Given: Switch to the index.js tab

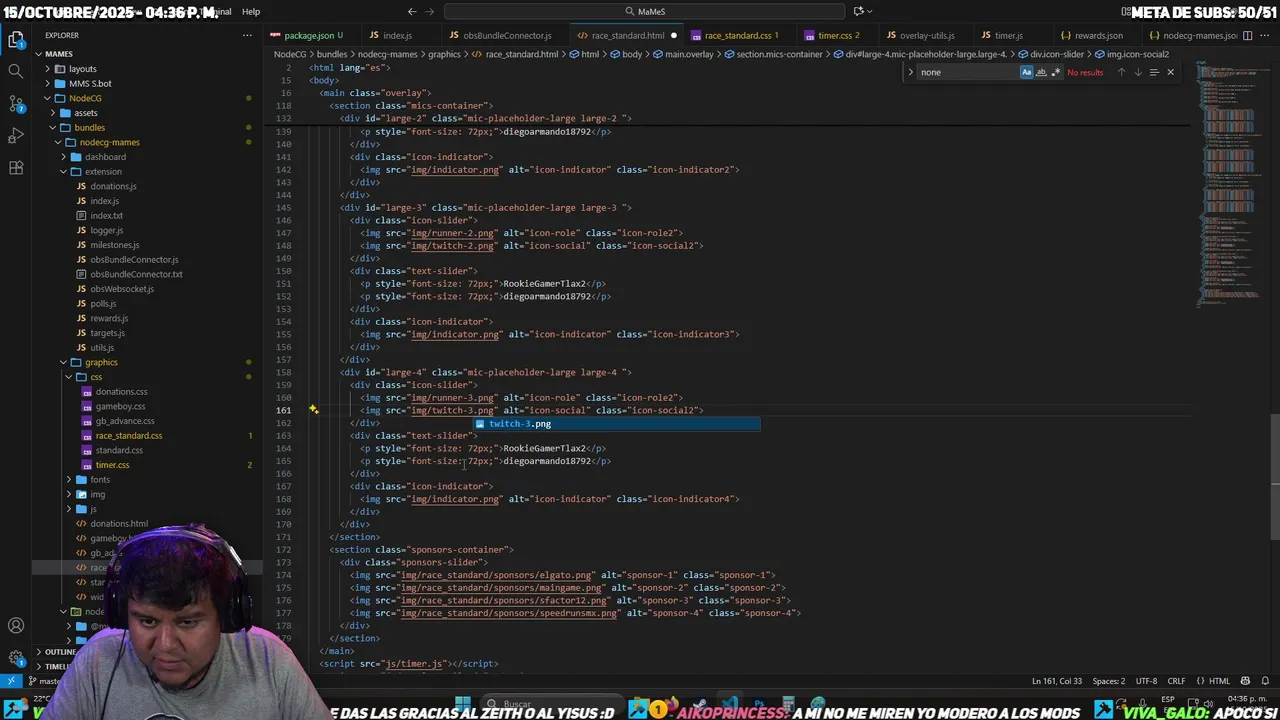Looking at the screenshot, I should (x=397, y=35).
